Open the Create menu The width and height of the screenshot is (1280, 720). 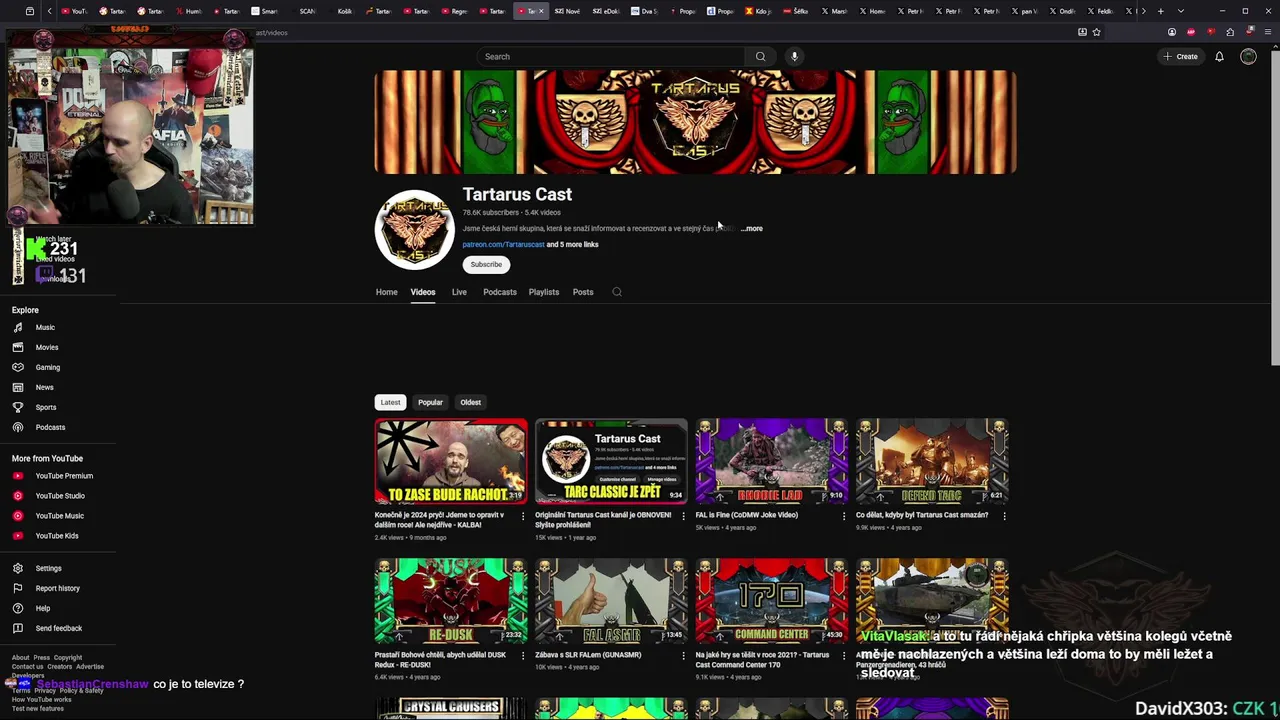(x=1180, y=56)
